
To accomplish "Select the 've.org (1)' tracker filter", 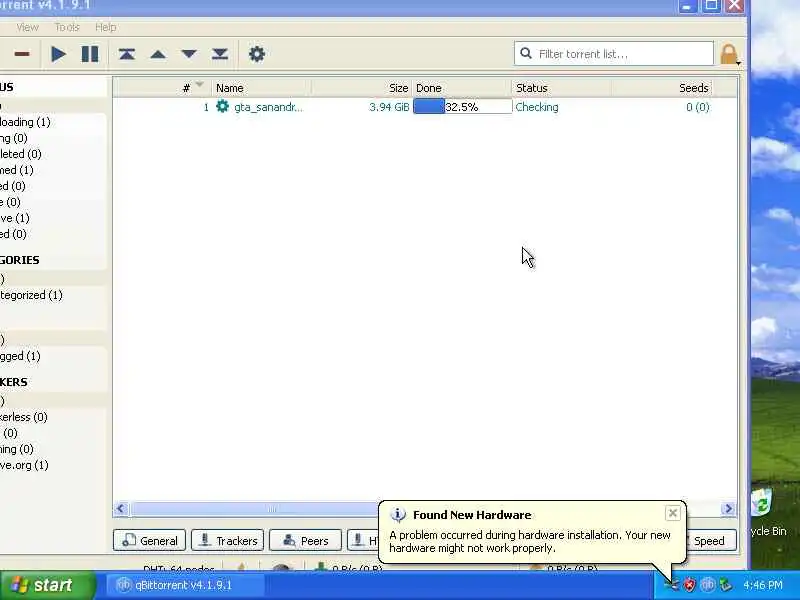I will point(24,465).
